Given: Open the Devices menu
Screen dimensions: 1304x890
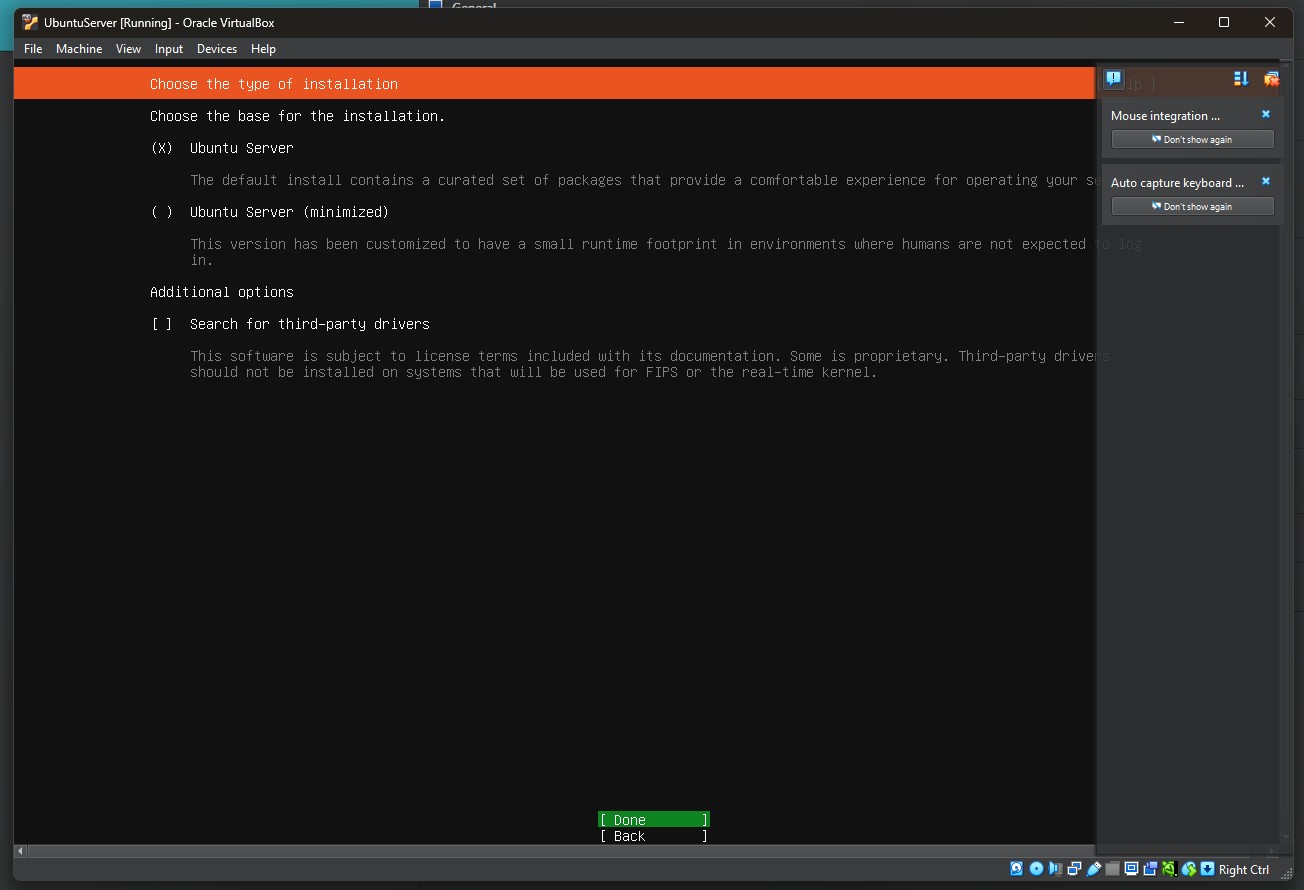Looking at the screenshot, I should pos(217,48).
